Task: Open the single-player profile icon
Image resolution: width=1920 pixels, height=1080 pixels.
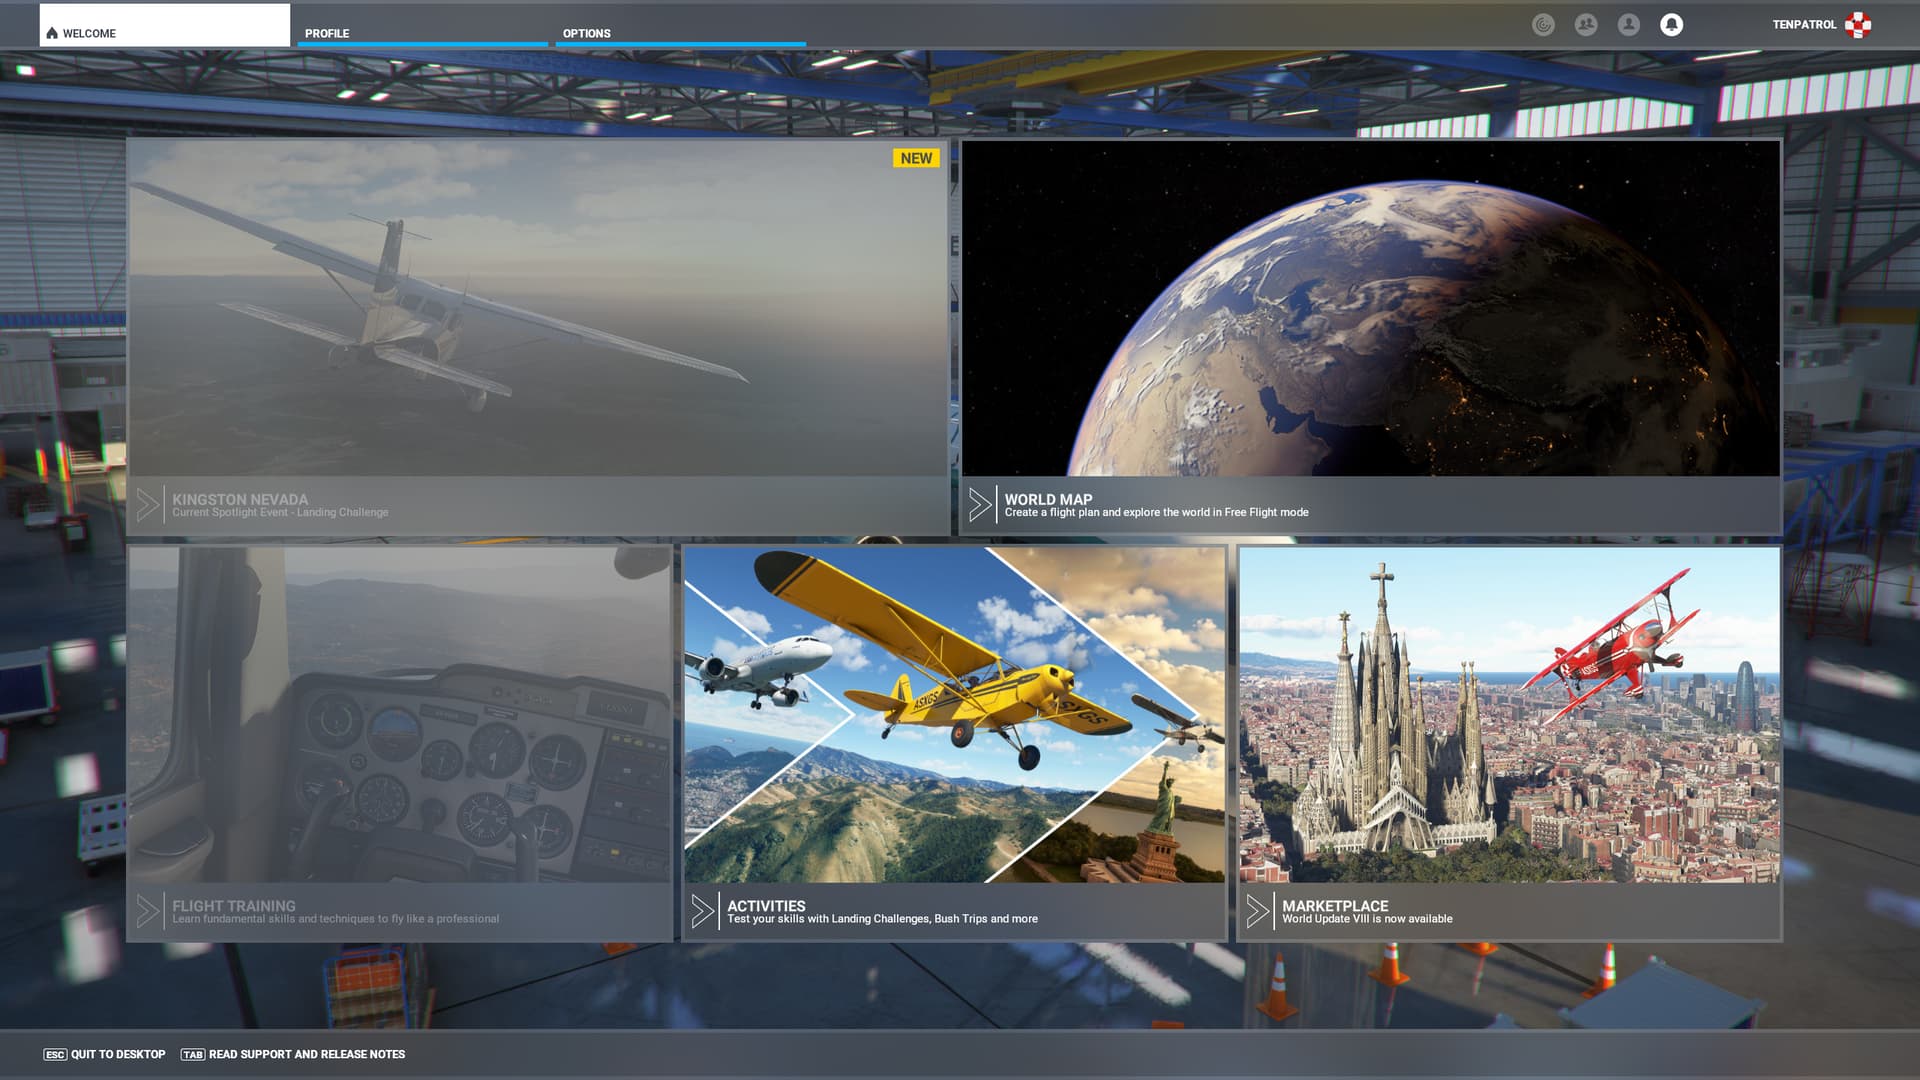Action: (1628, 25)
